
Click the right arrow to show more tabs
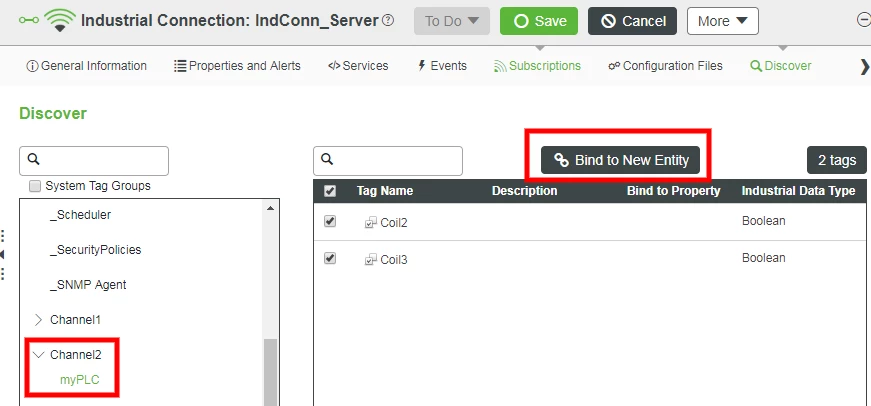coord(864,66)
